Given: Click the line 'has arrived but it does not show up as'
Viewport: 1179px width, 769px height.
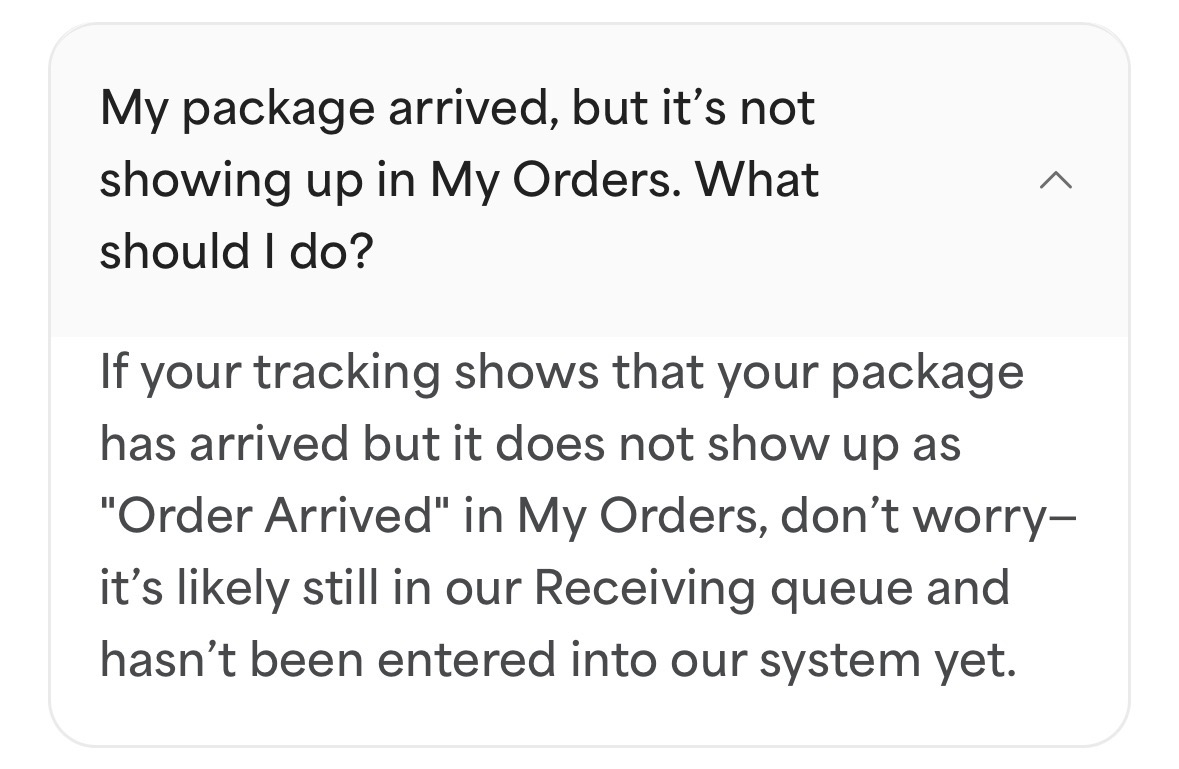Looking at the screenshot, I should pyautogui.click(x=530, y=445).
